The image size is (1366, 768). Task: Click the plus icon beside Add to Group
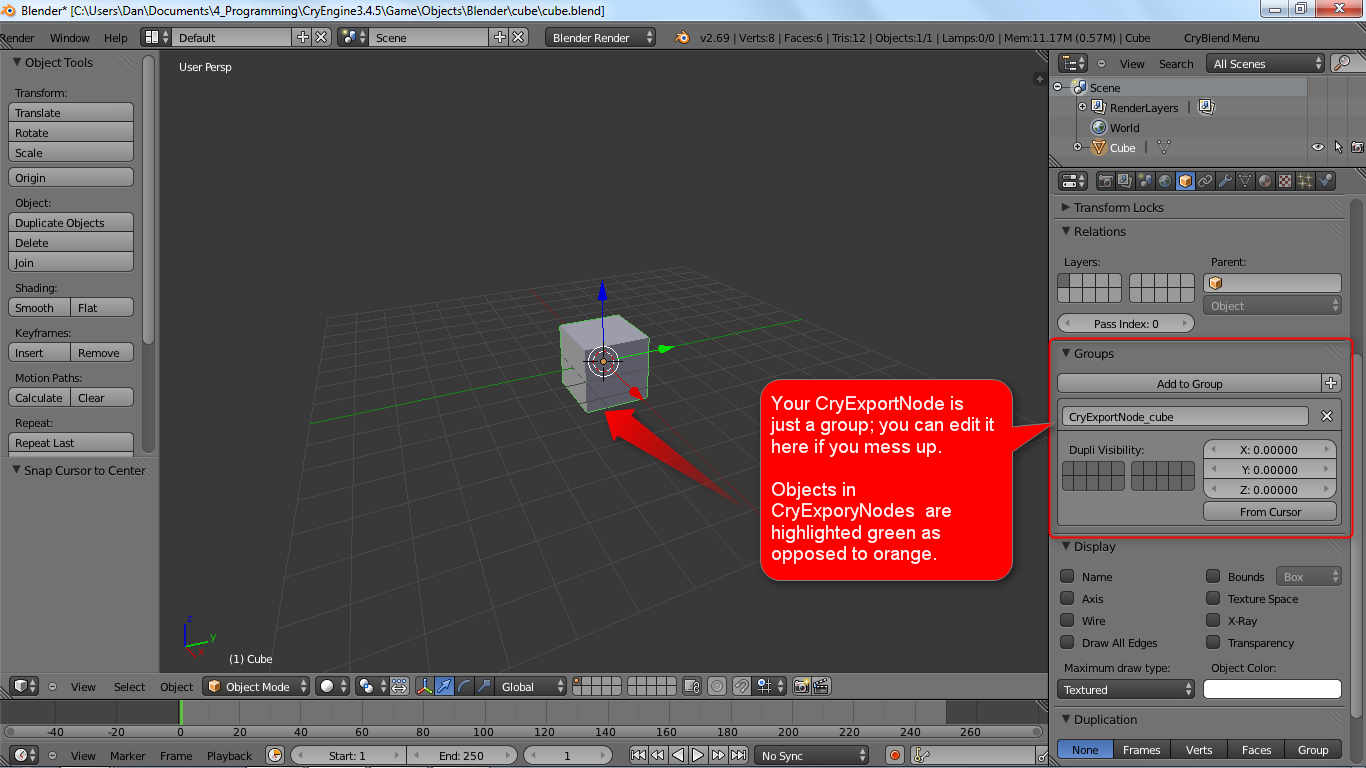[x=1331, y=383]
